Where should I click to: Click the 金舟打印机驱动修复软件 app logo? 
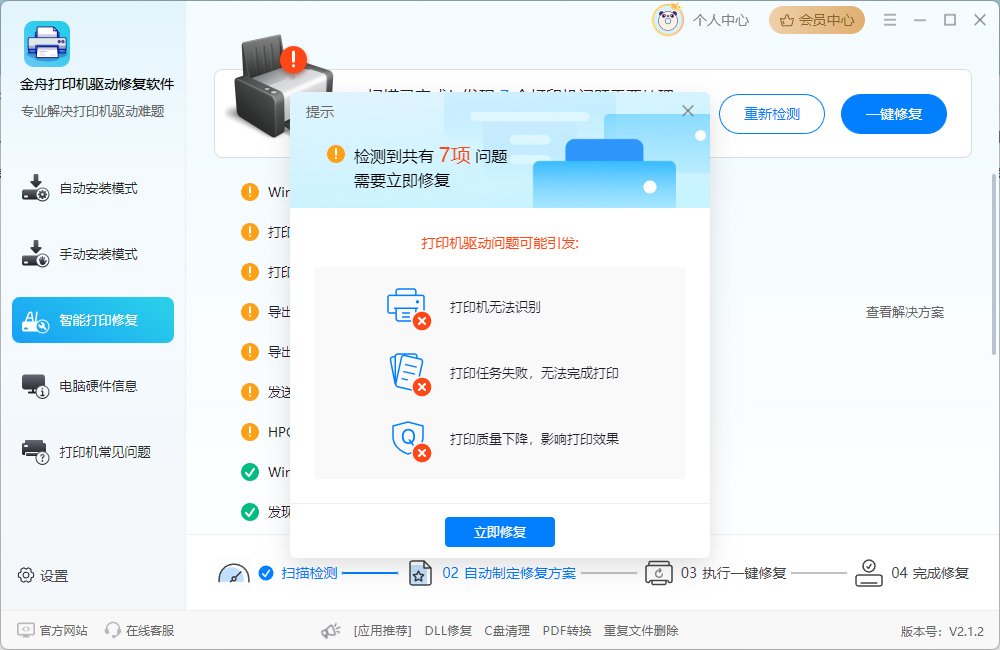tap(47, 44)
